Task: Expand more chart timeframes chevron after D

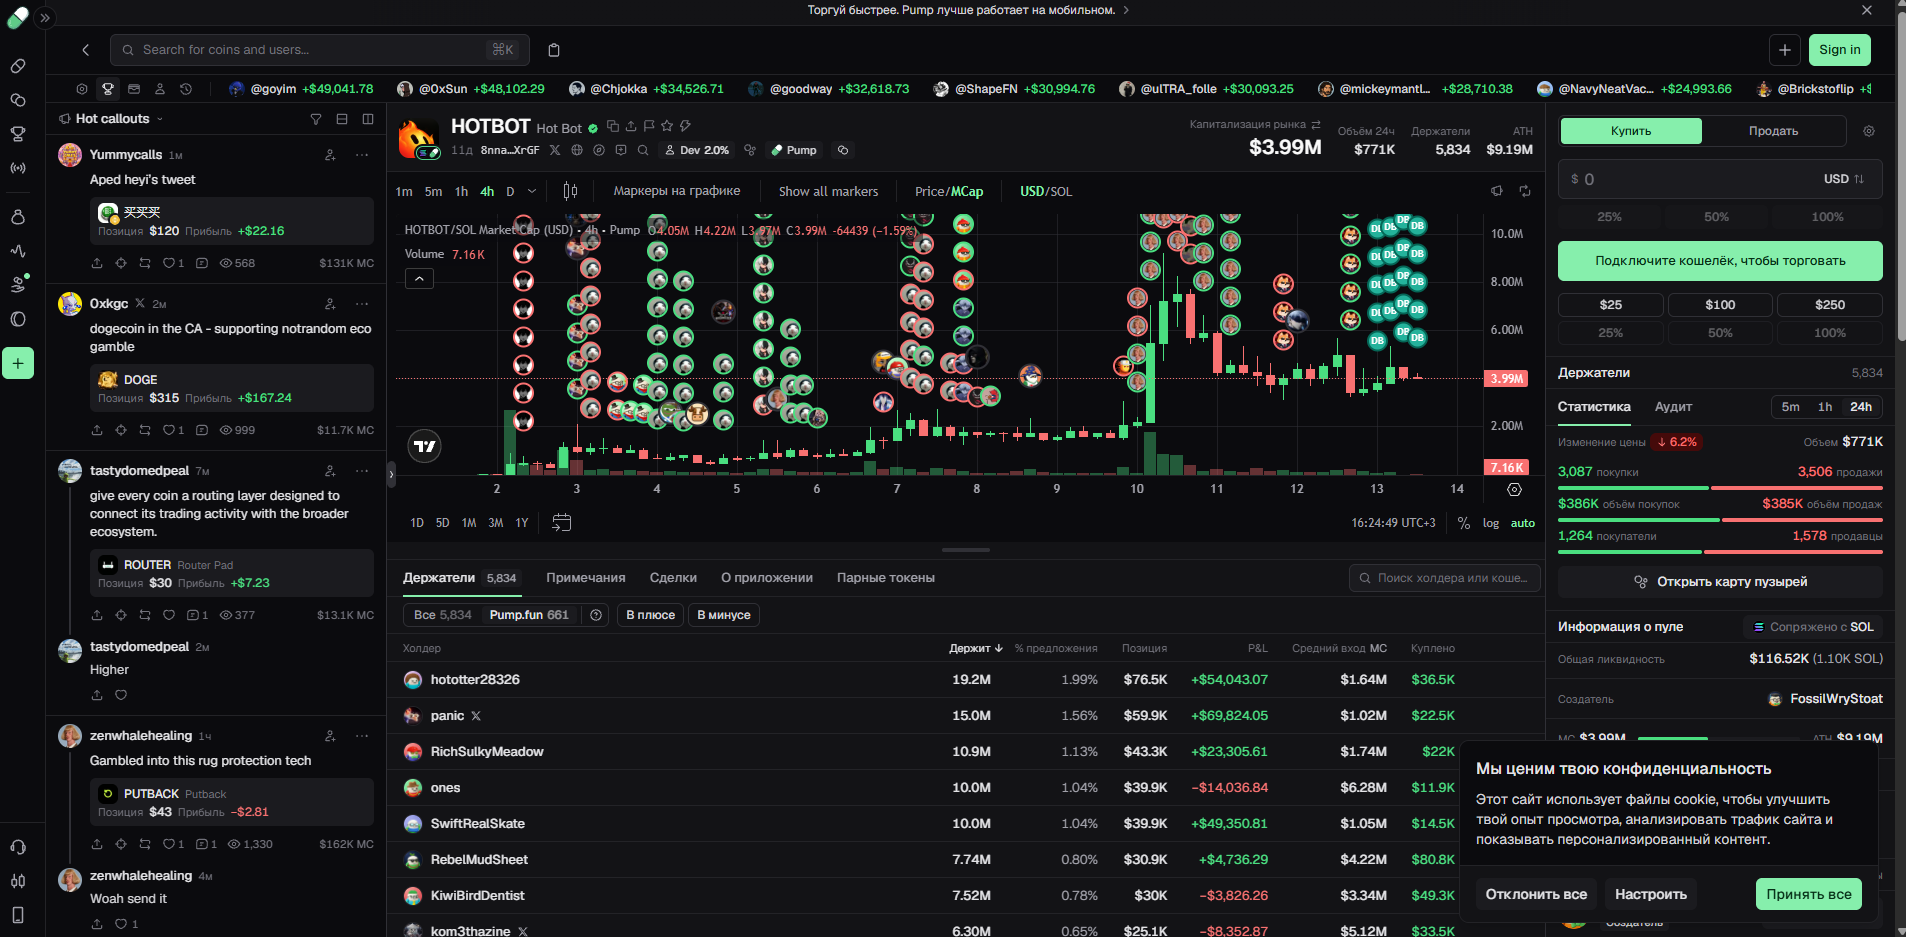Action: coord(532,191)
